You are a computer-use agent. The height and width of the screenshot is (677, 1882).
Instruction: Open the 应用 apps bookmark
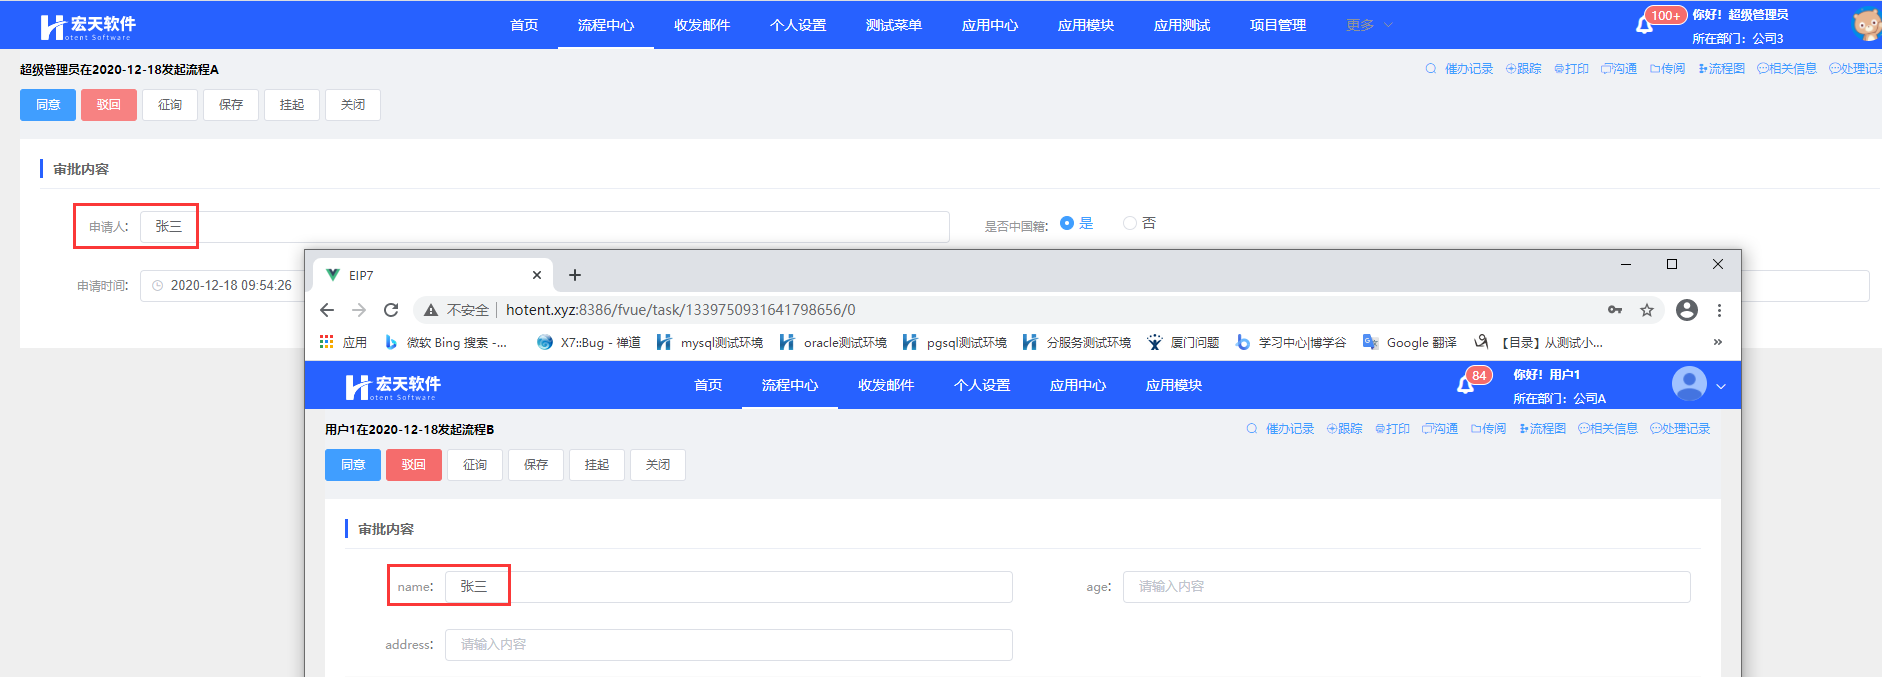pyautogui.click(x=343, y=342)
